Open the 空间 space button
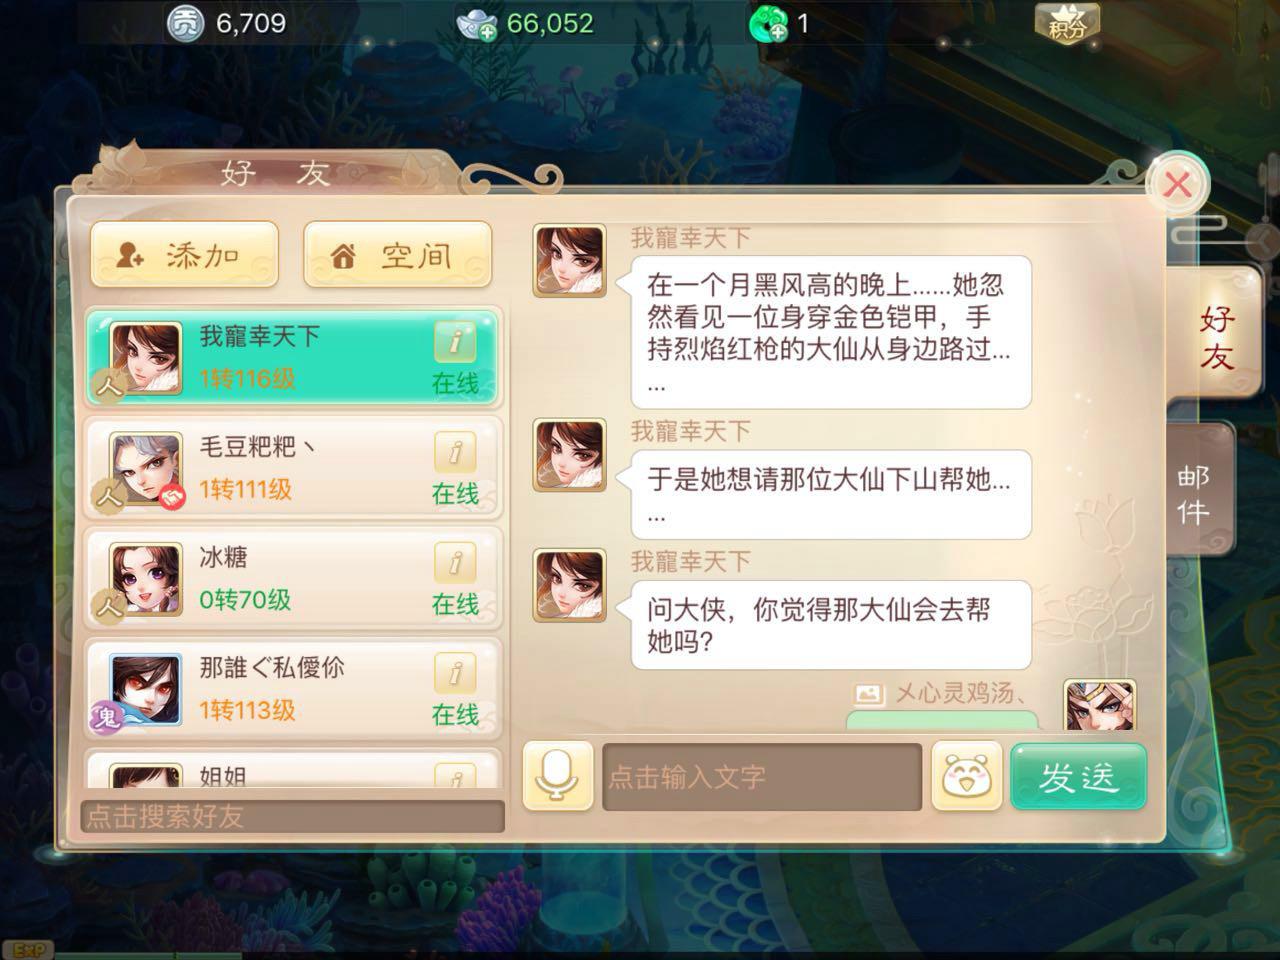Screen dimensions: 1280x960 pos(397,256)
